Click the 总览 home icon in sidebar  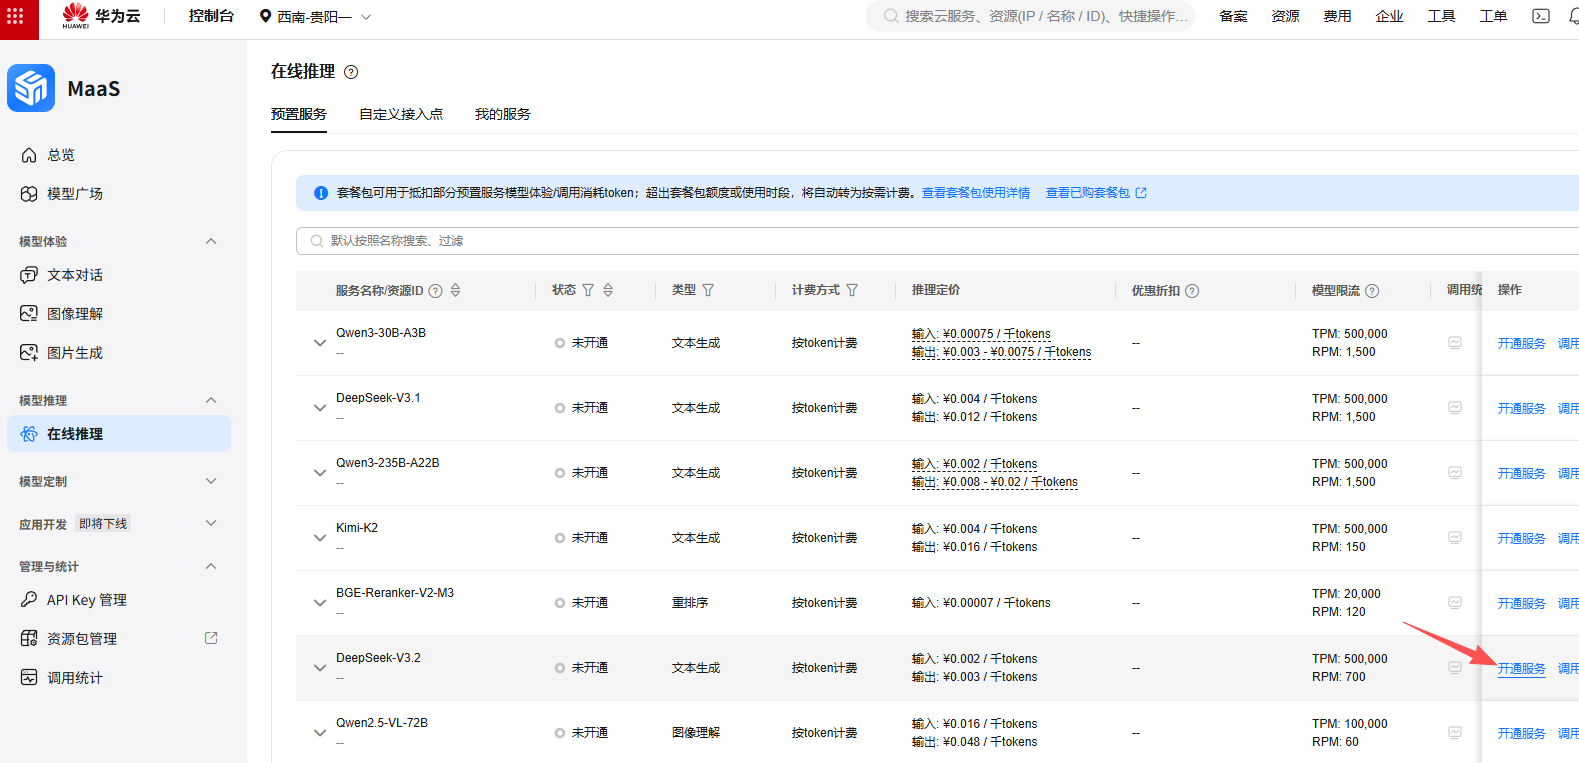(x=29, y=155)
